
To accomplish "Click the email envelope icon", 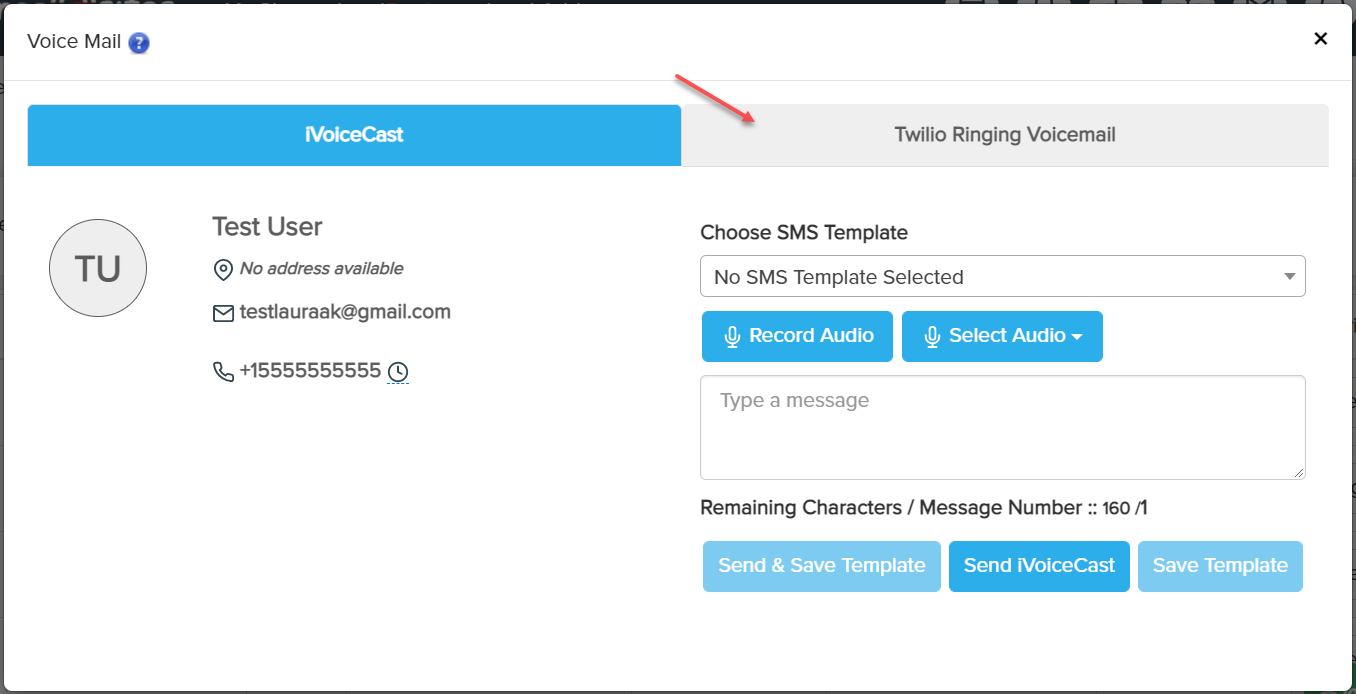I will coord(223,313).
